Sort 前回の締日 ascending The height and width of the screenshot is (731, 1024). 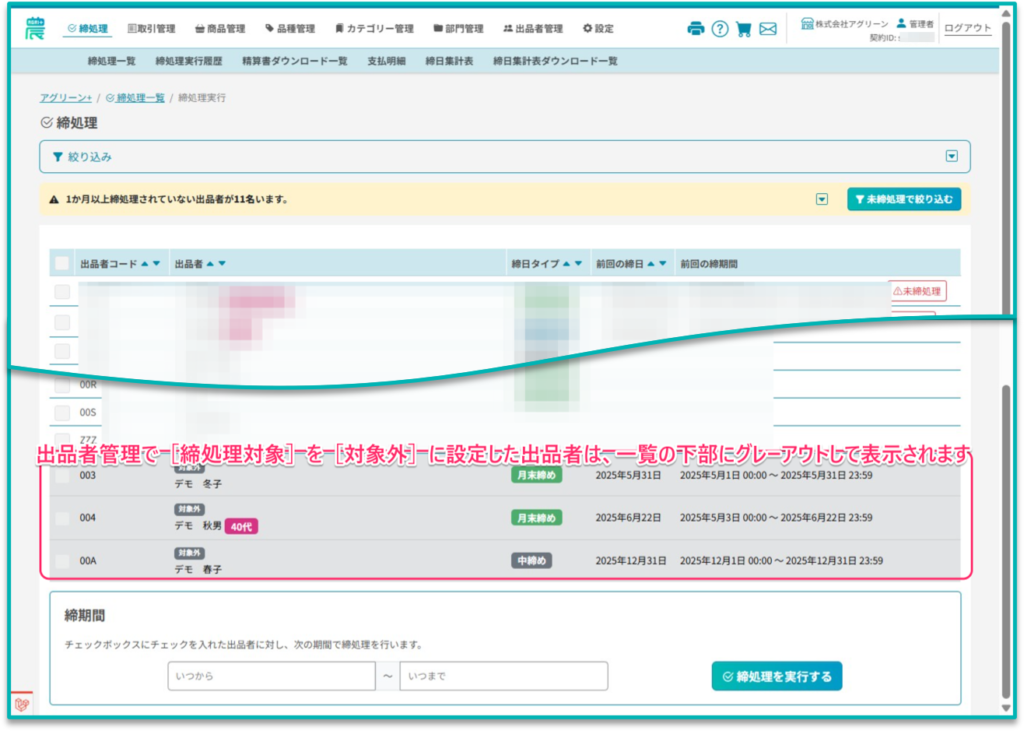point(650,263)
